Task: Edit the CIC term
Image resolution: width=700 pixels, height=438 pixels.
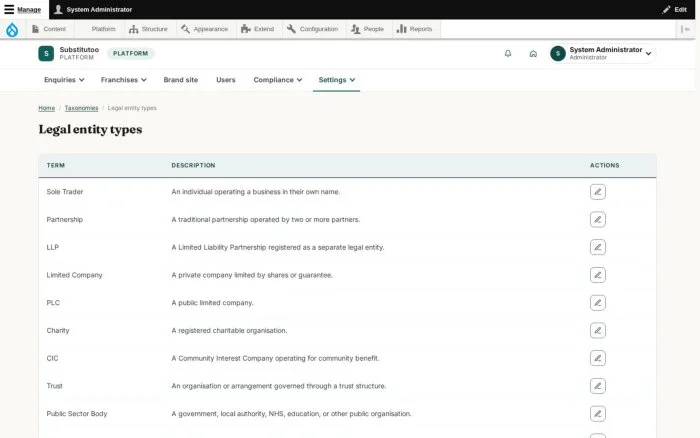Action: 597,358
